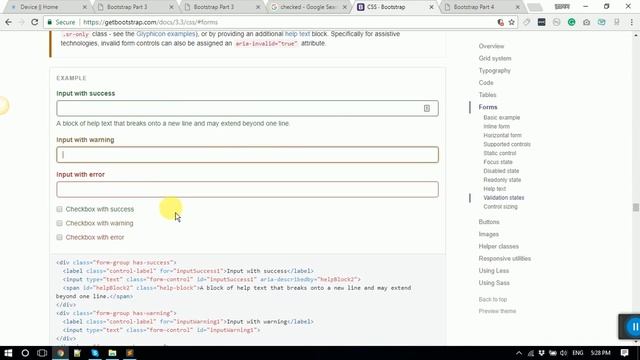Open Skype from the taskbar
Screen dimensions: 640x360
click(x=95, y=353)
